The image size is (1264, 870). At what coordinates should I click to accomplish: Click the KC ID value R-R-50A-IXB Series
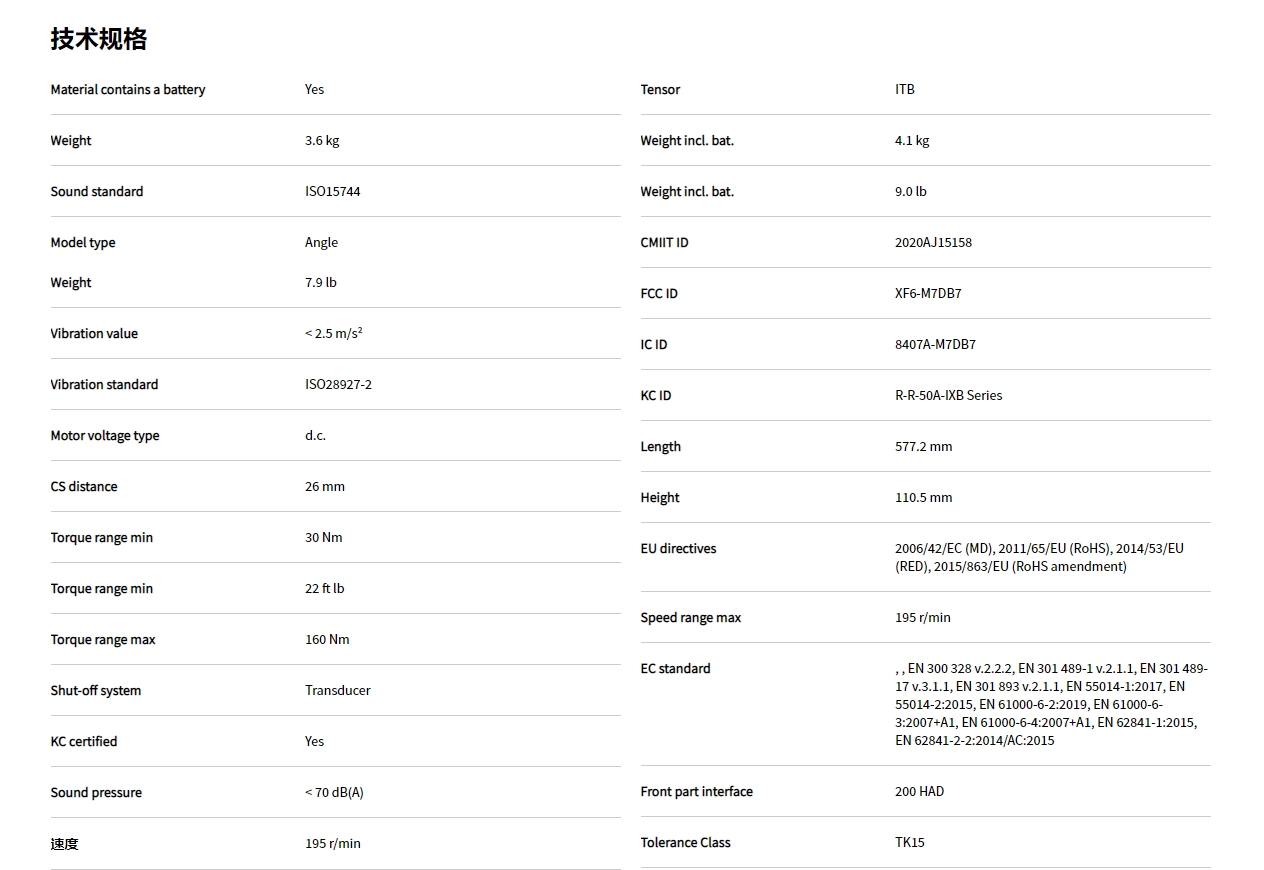point(948,396)
